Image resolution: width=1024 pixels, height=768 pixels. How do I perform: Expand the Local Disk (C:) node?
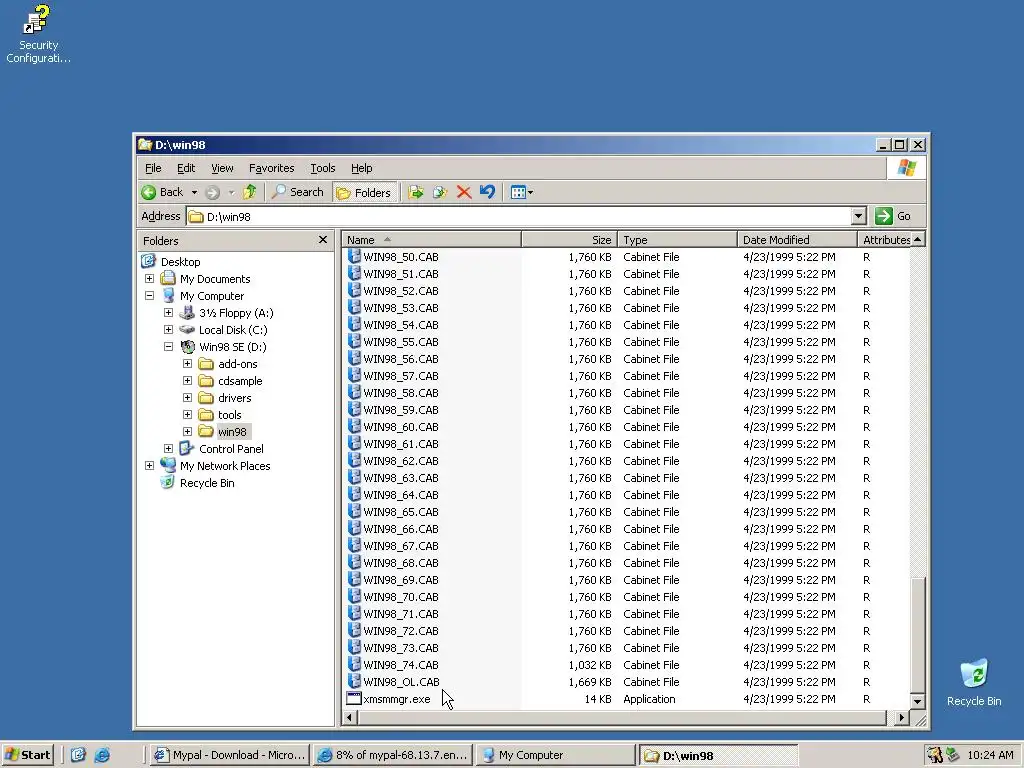point(168,330)
